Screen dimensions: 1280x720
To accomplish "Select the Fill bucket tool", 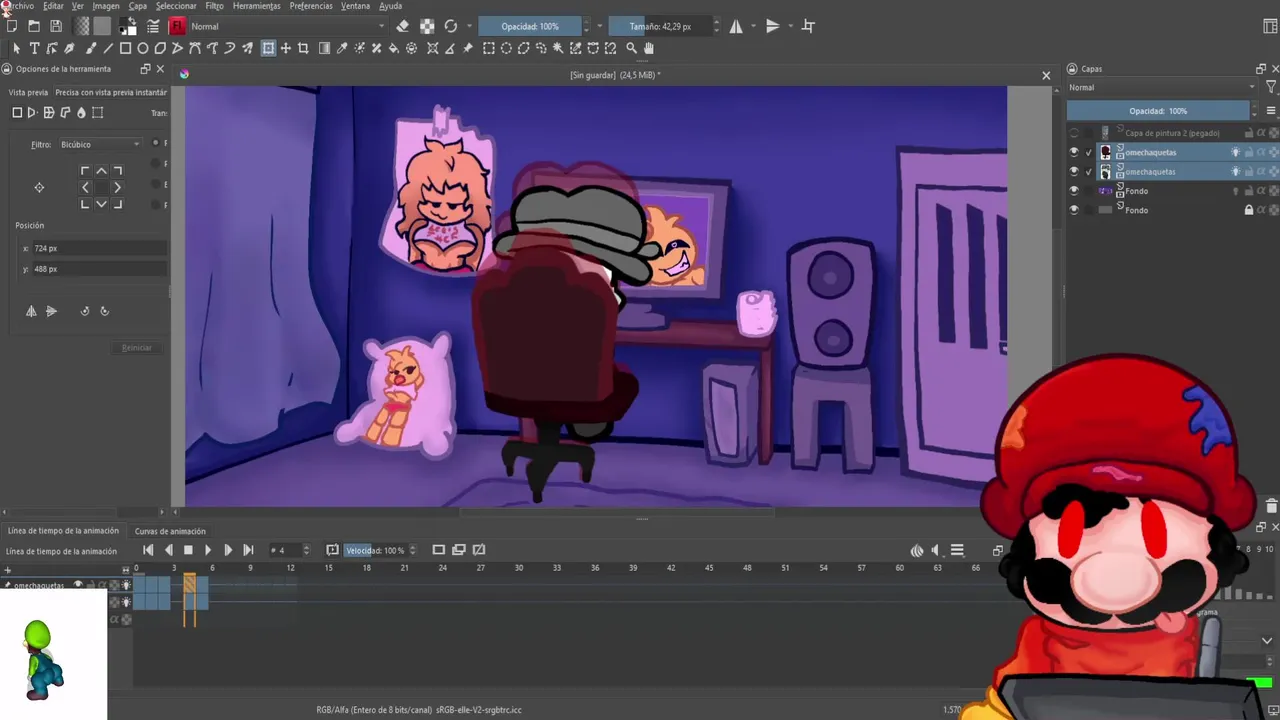I will coord(394,48).
